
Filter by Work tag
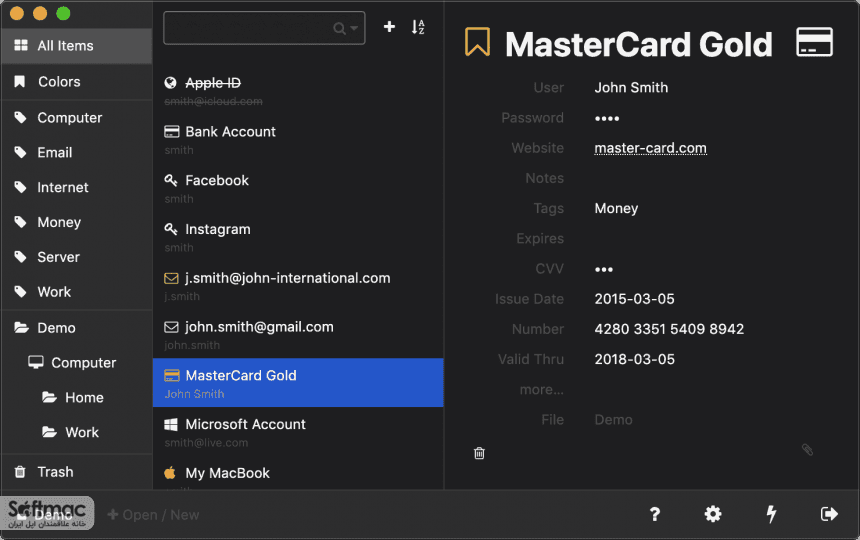(x=77, y=292)
